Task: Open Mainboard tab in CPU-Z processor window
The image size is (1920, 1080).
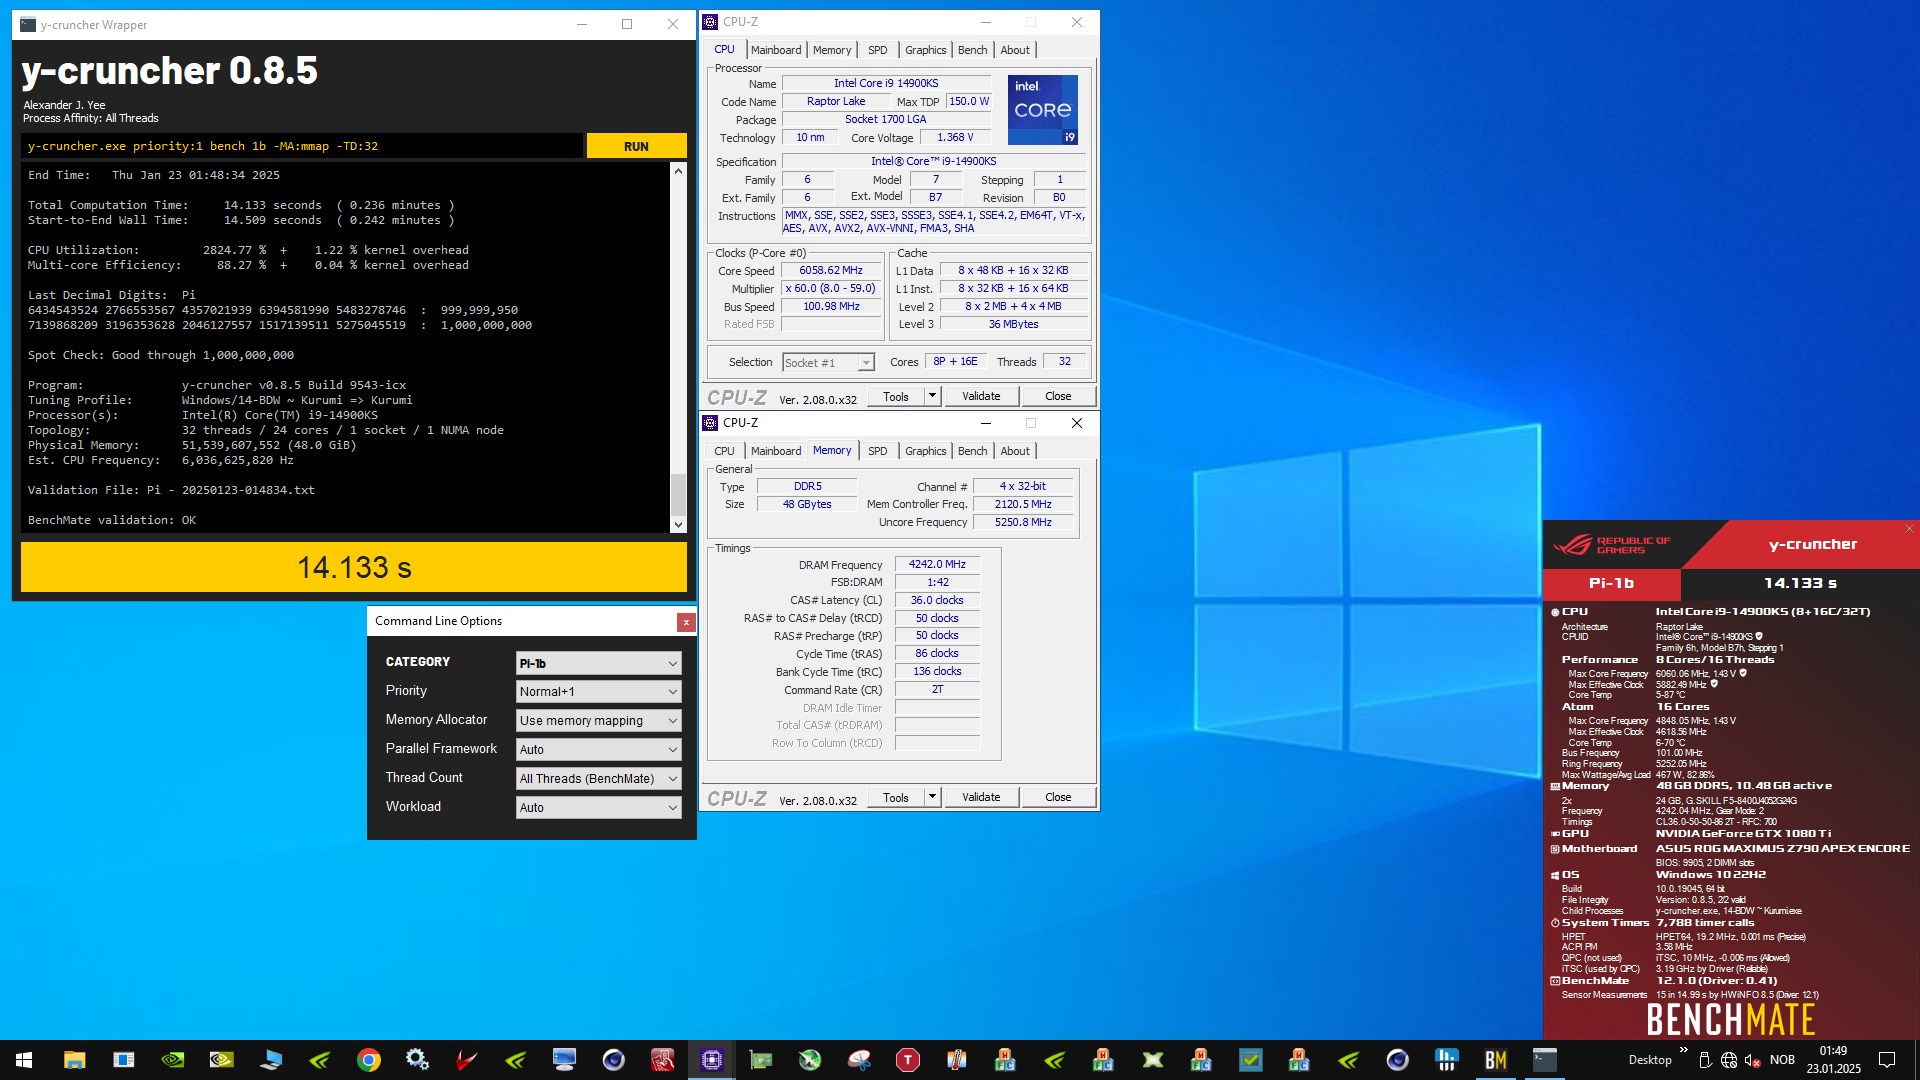Action: 776,50
